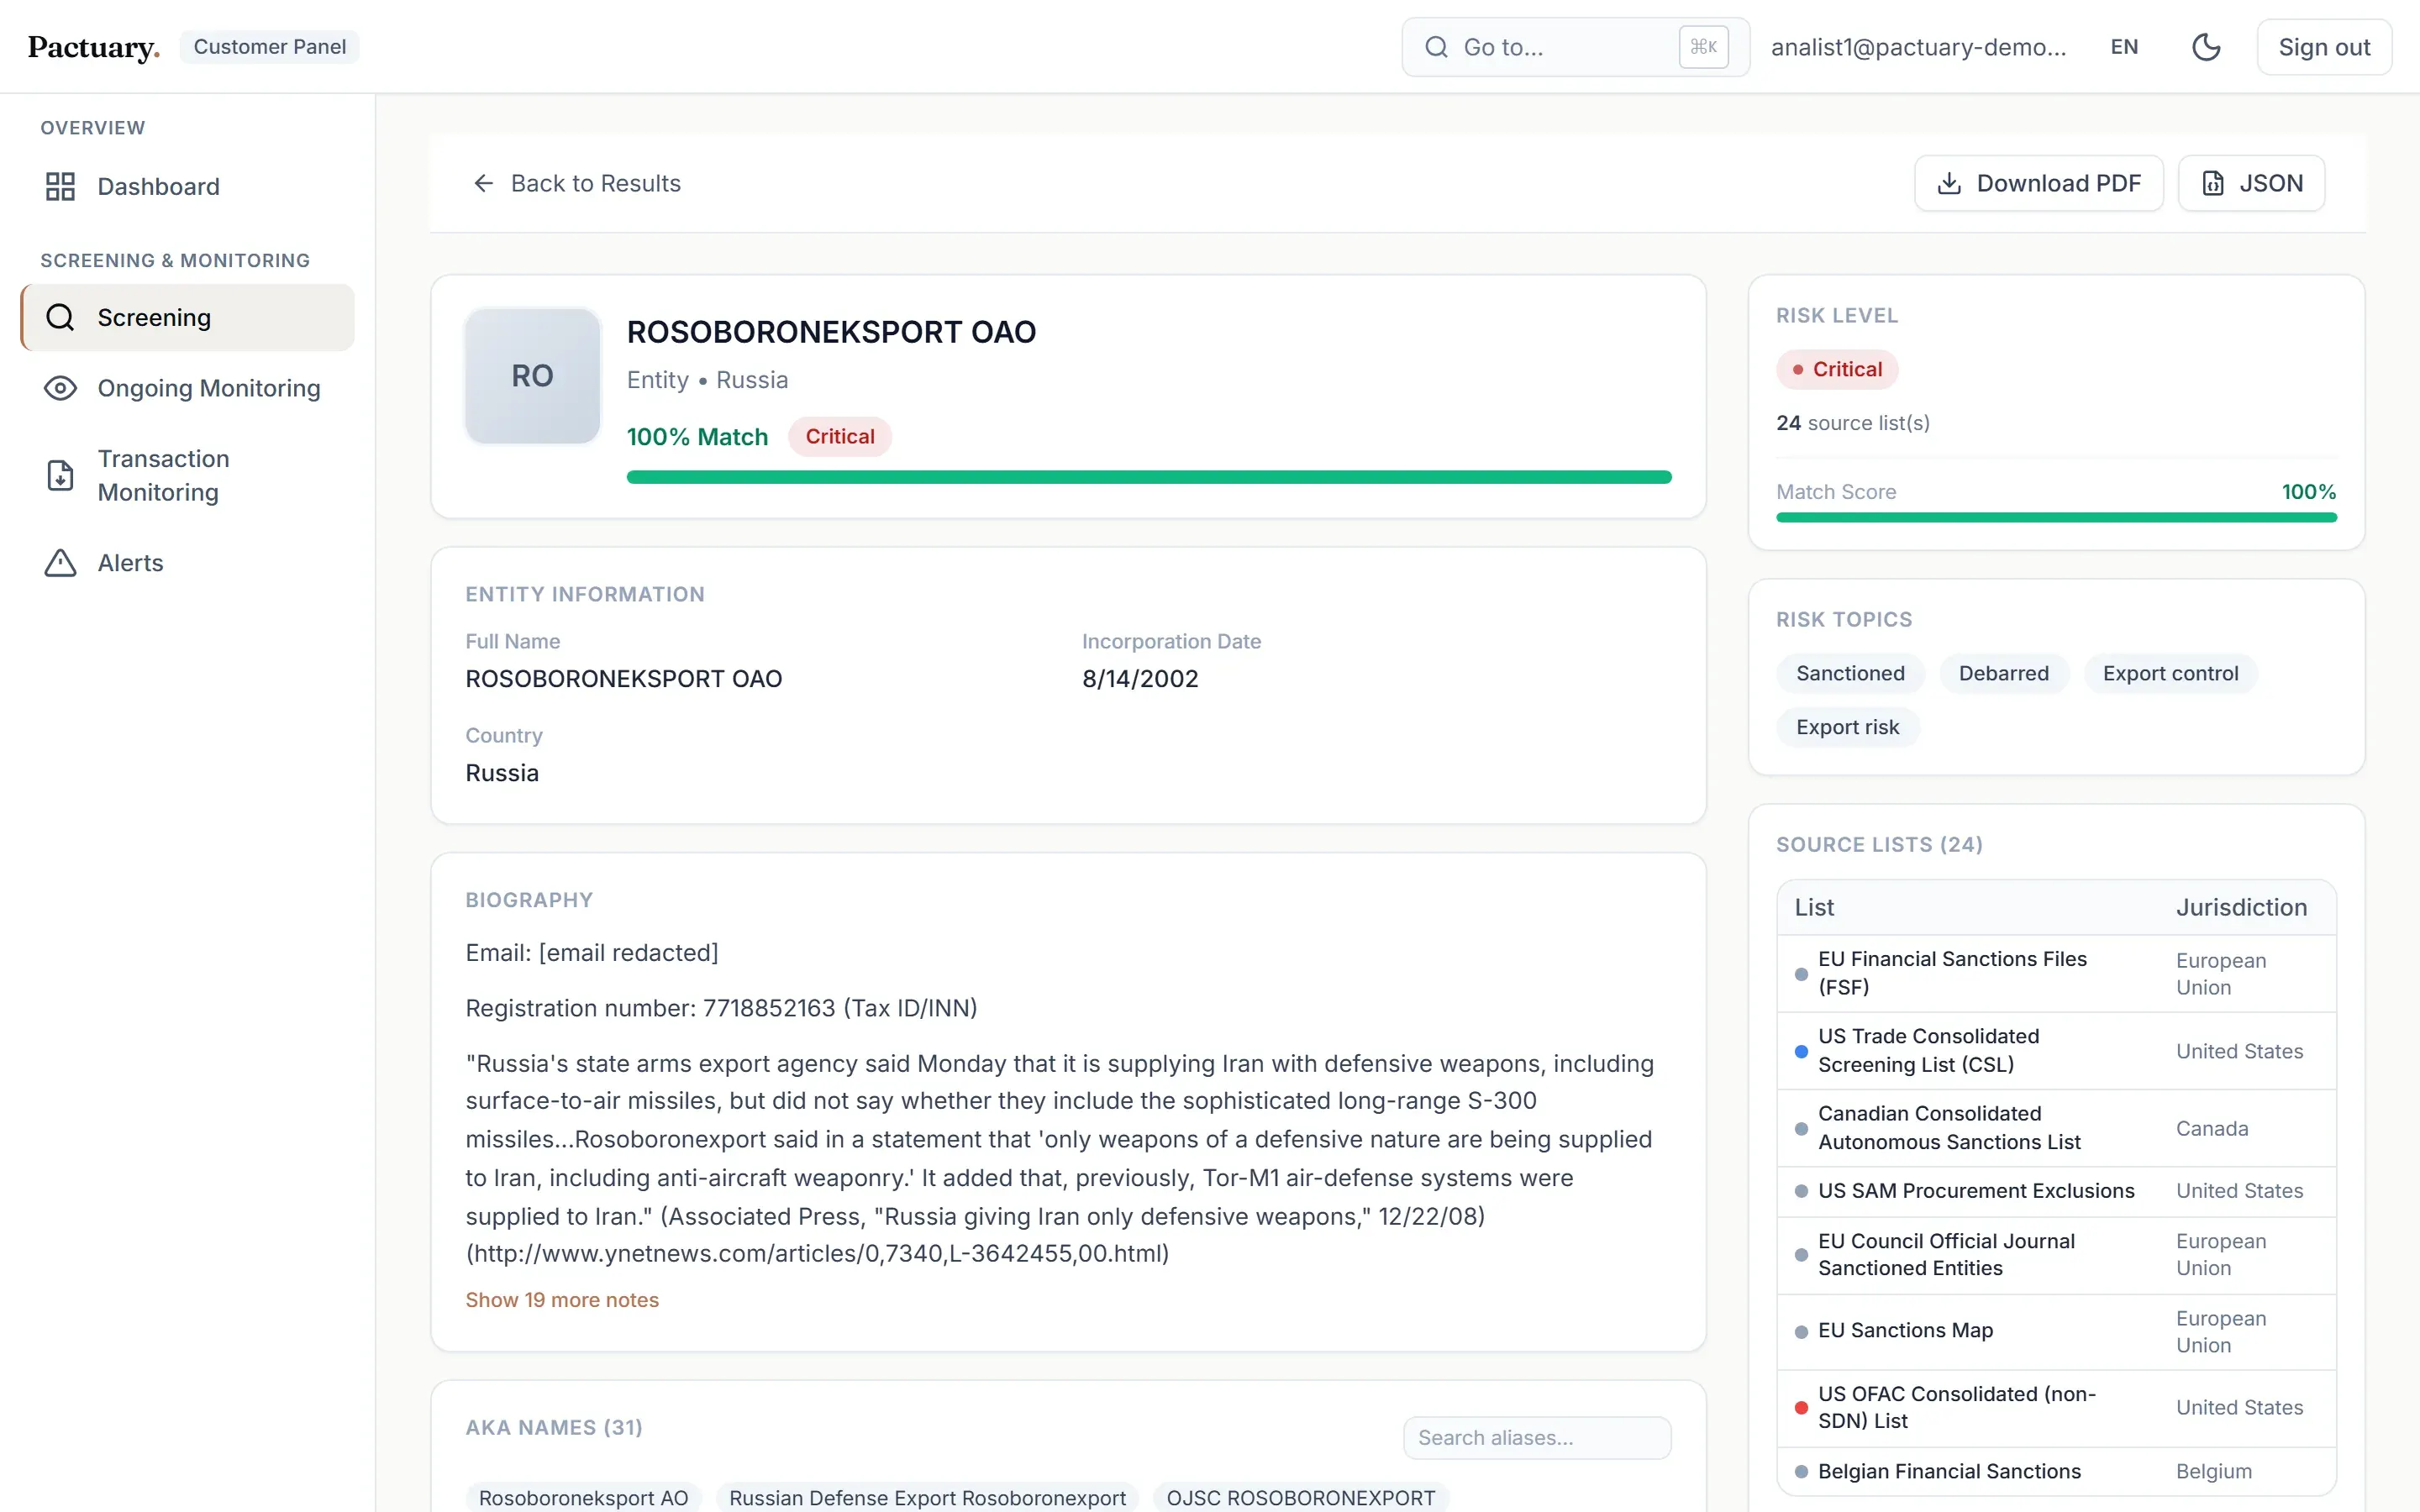This screenshot has width=2420, height=1512.
Task: Click the Pactuary logo
Action: pos(93,47)
